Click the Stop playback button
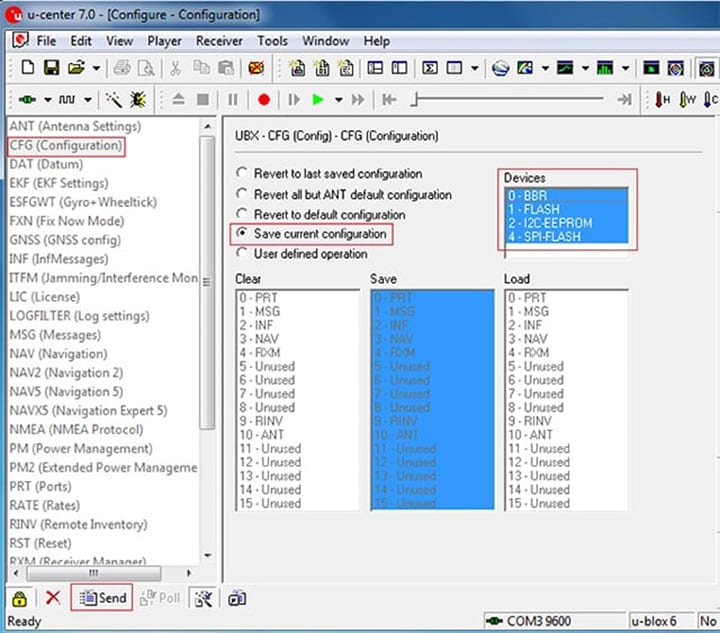Screen dimensions: 720x633 202,99
